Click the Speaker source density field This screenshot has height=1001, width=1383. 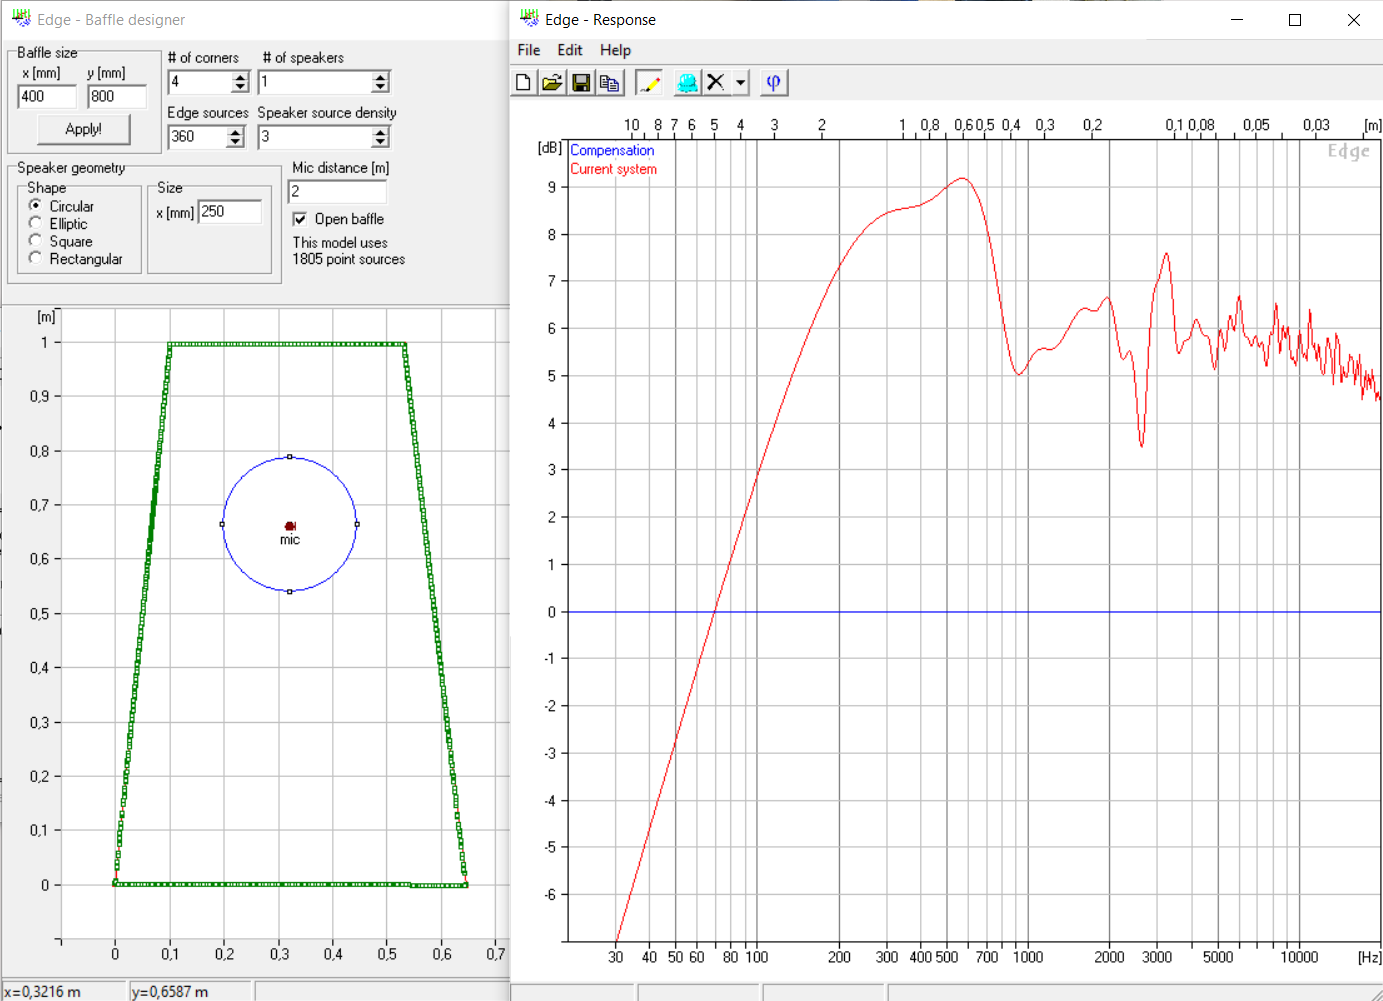(314, 137)
